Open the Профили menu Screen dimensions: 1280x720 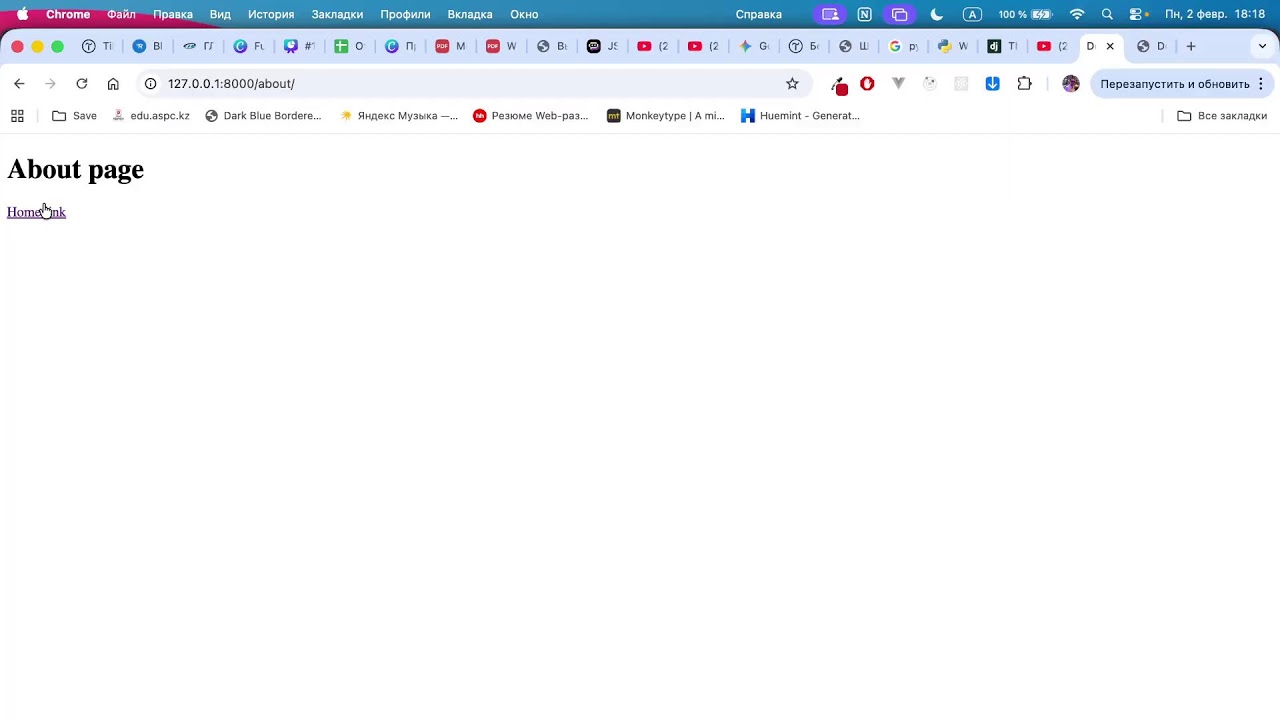coord(405,14)
